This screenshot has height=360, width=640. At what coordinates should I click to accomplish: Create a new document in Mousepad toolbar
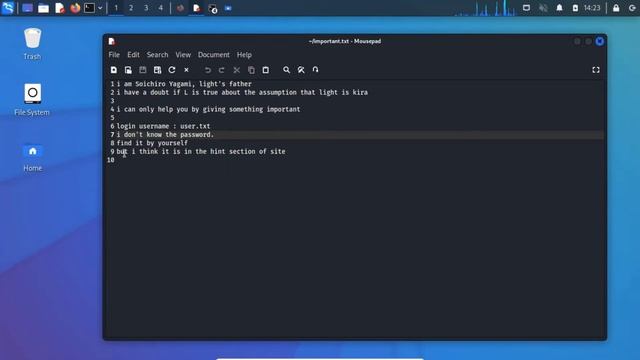[114, 70]
